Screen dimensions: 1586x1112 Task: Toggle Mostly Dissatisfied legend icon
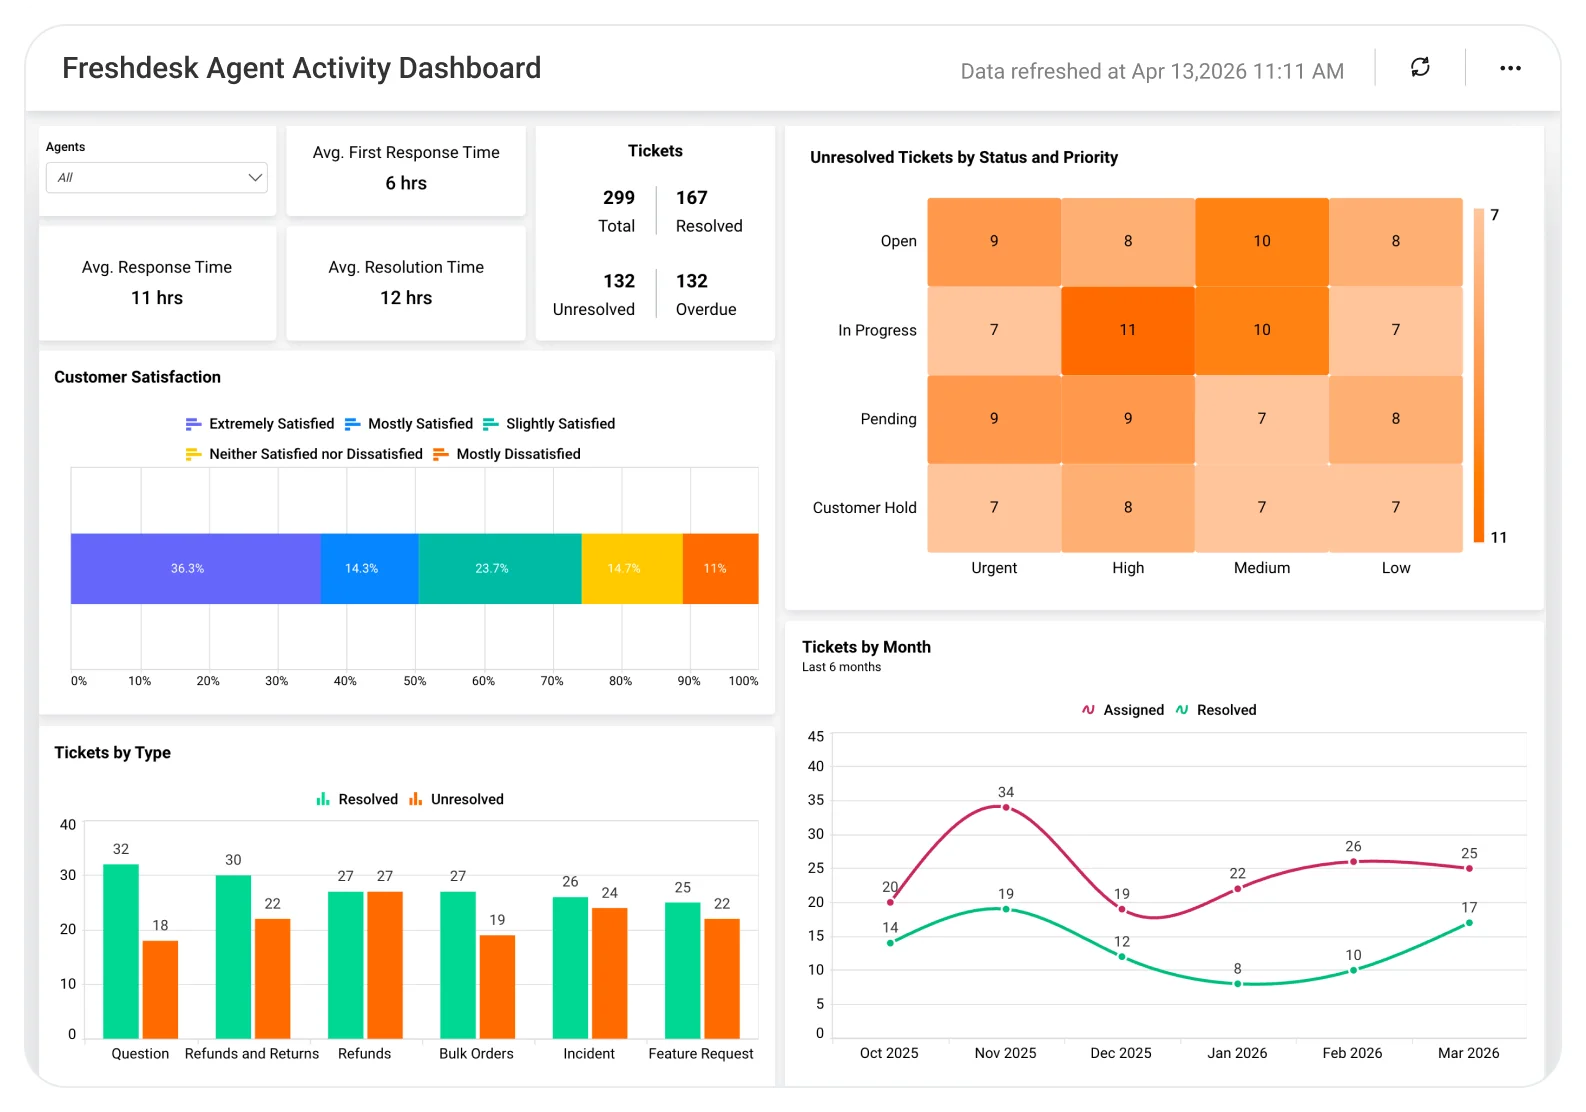[x=440, y=454]
